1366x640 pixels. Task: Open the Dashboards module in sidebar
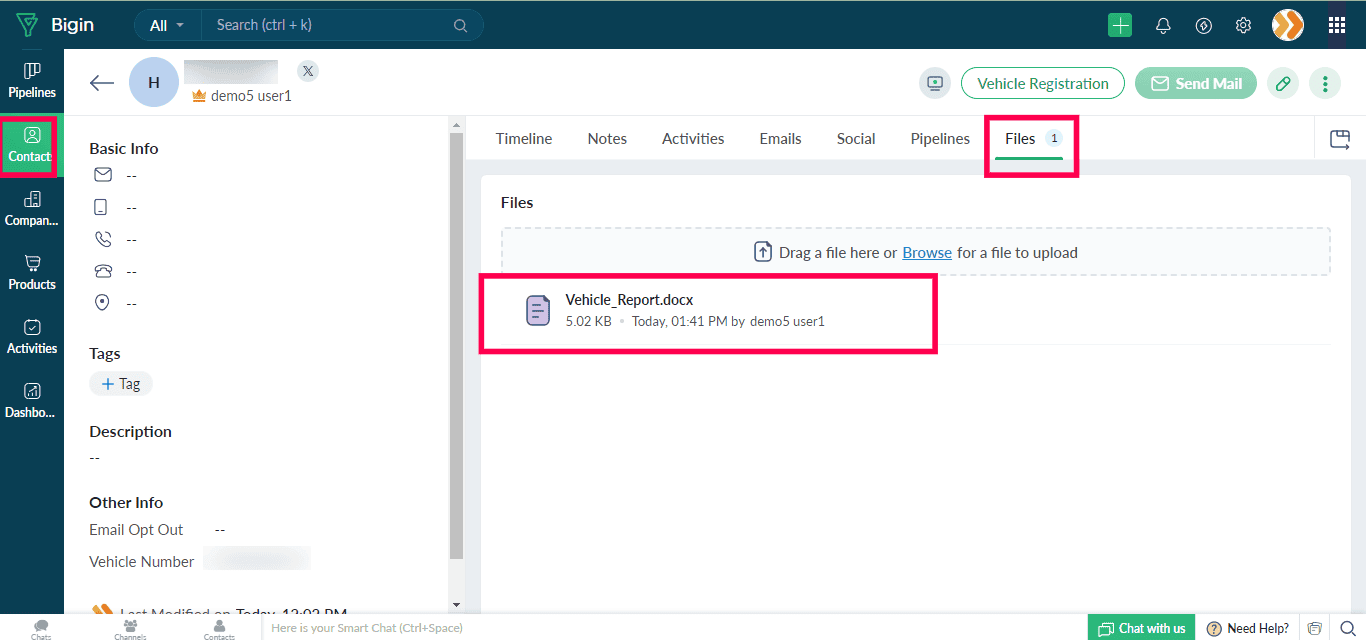click(32, 401)
